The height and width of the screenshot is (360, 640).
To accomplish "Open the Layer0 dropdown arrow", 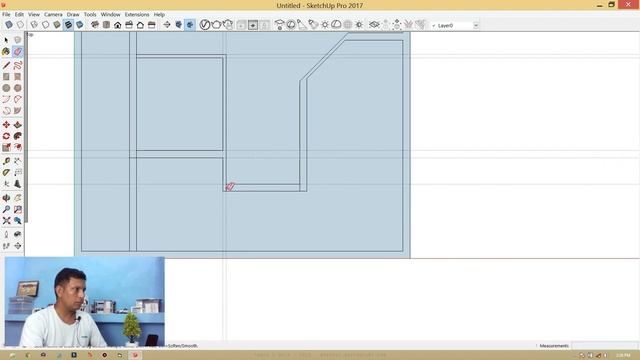I will [x=476, y=25].
